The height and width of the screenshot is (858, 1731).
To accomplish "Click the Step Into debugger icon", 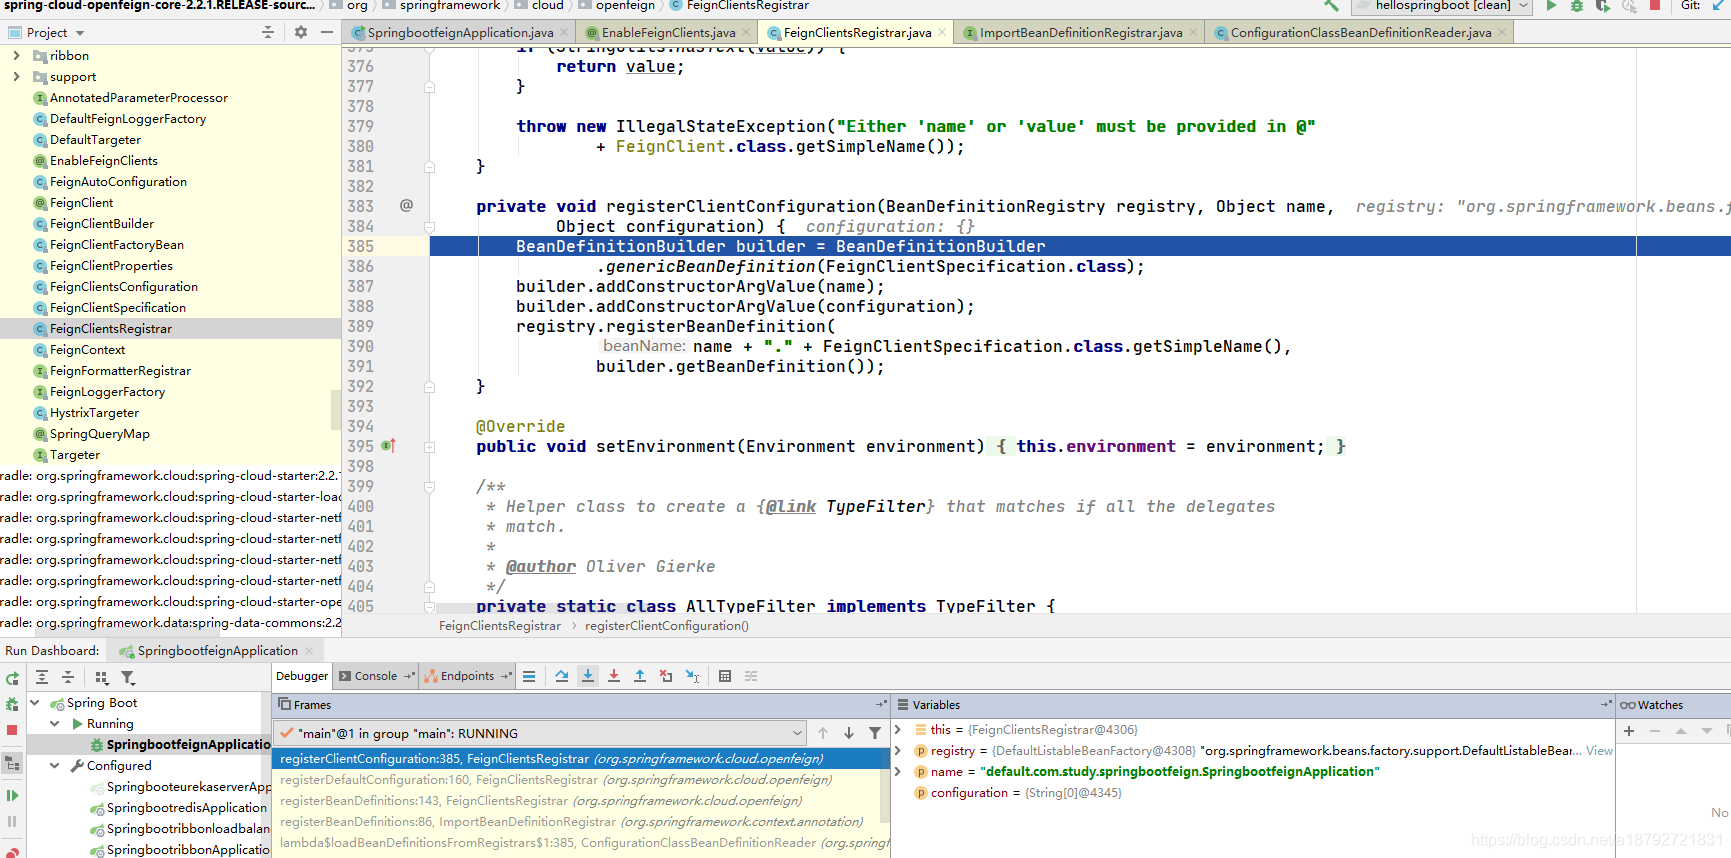I will [x=588, y=676].
